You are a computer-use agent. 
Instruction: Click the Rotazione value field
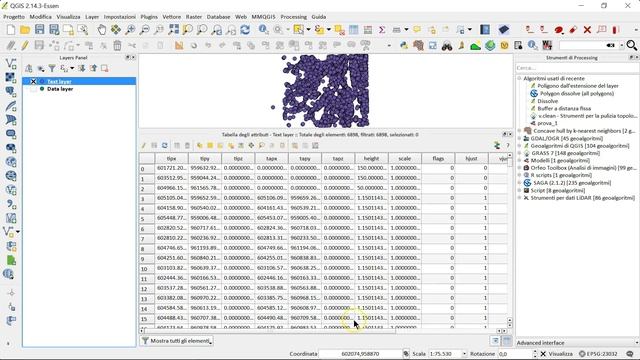515,354
